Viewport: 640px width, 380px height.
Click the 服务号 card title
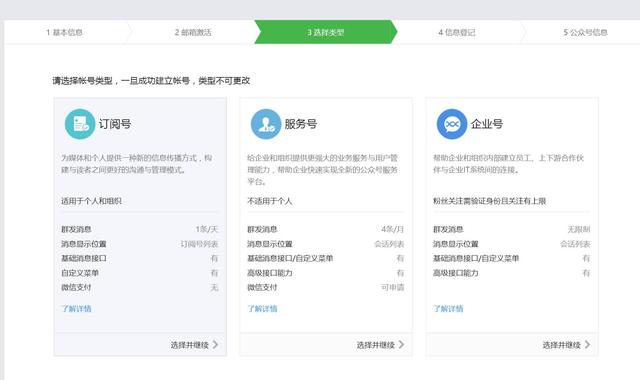point(301,124)
